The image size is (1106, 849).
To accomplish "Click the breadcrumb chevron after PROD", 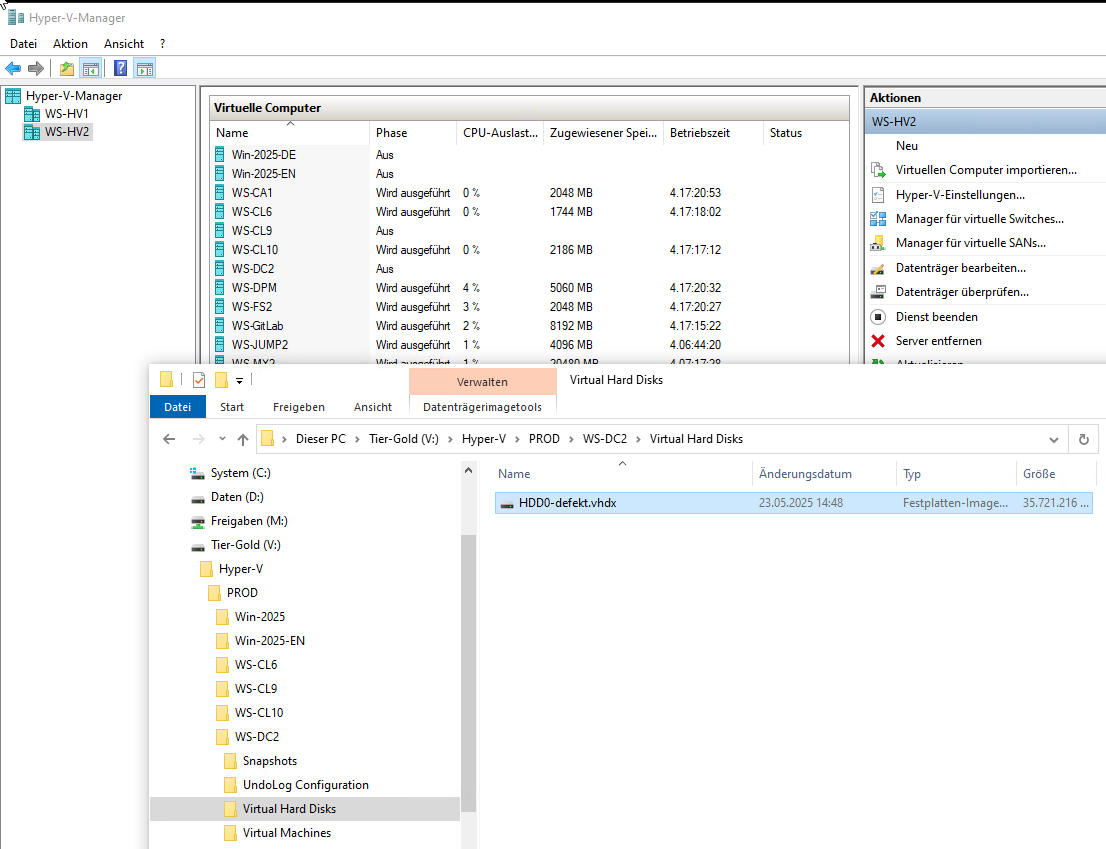I will [x=571, y=439].
